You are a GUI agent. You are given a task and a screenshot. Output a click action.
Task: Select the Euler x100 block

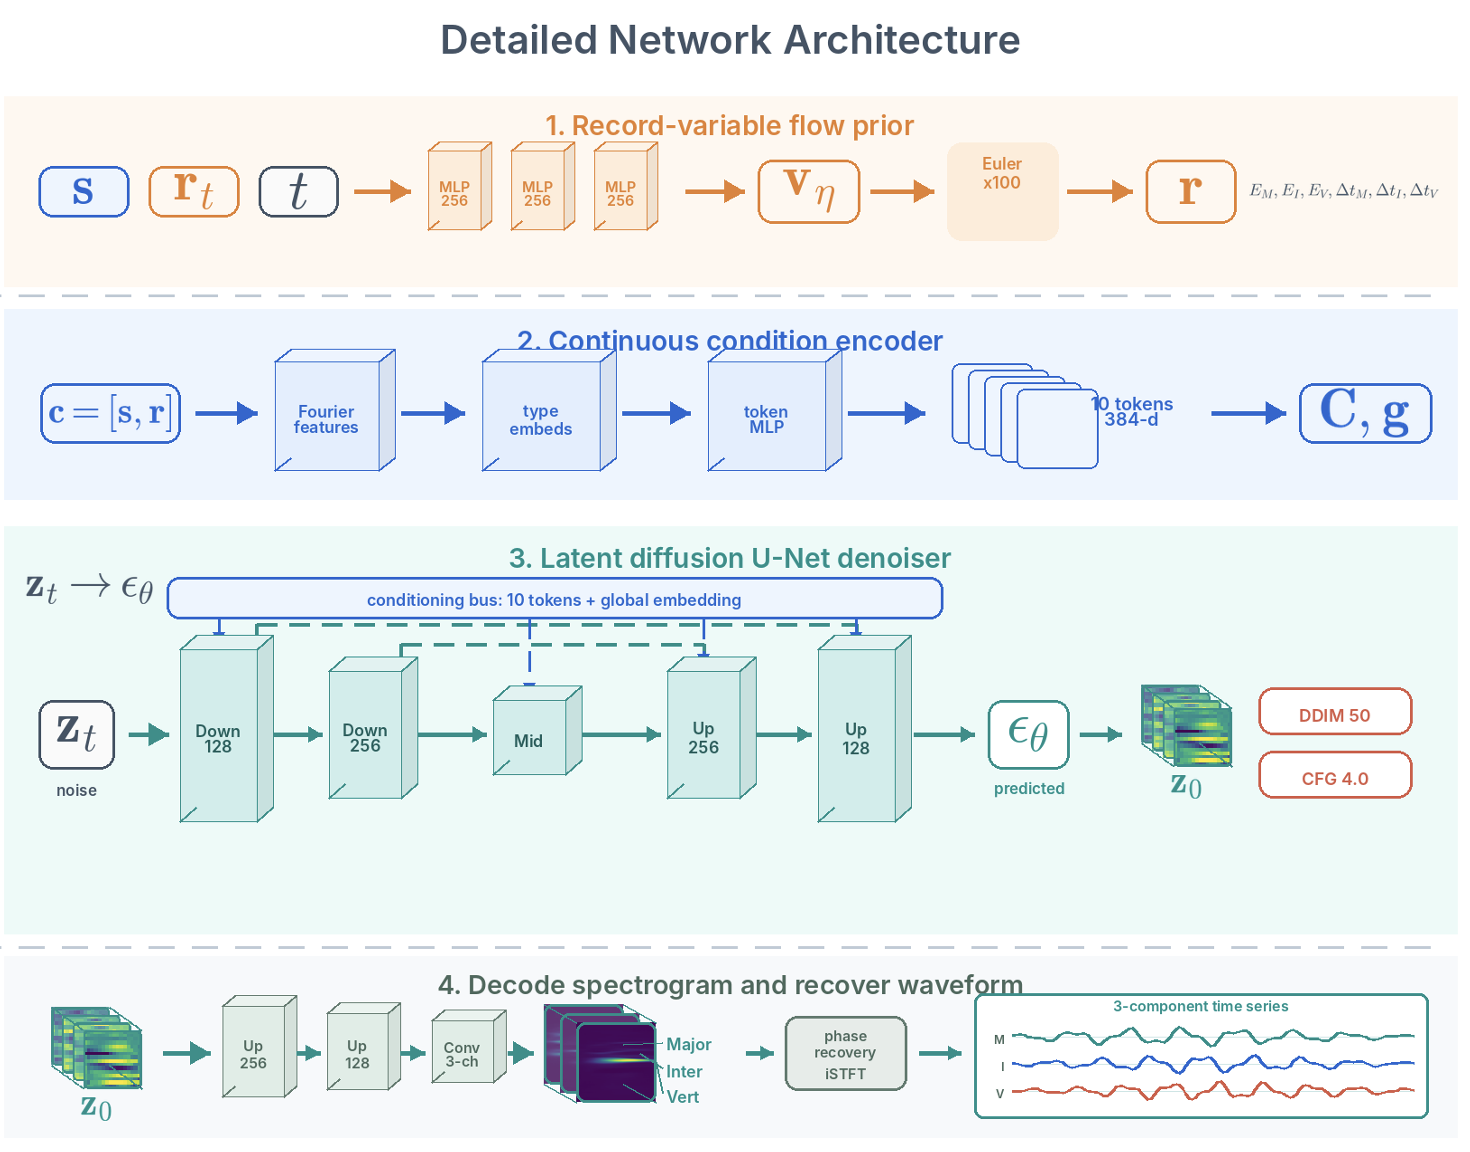[1002, 191]
